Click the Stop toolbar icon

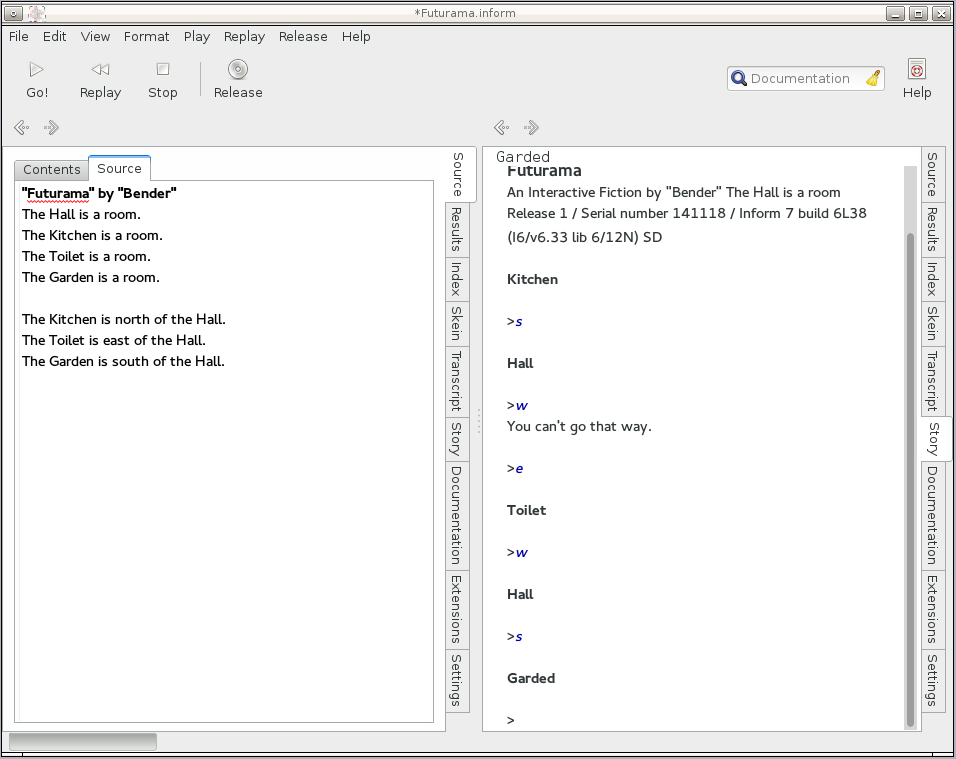pos(162,69)
